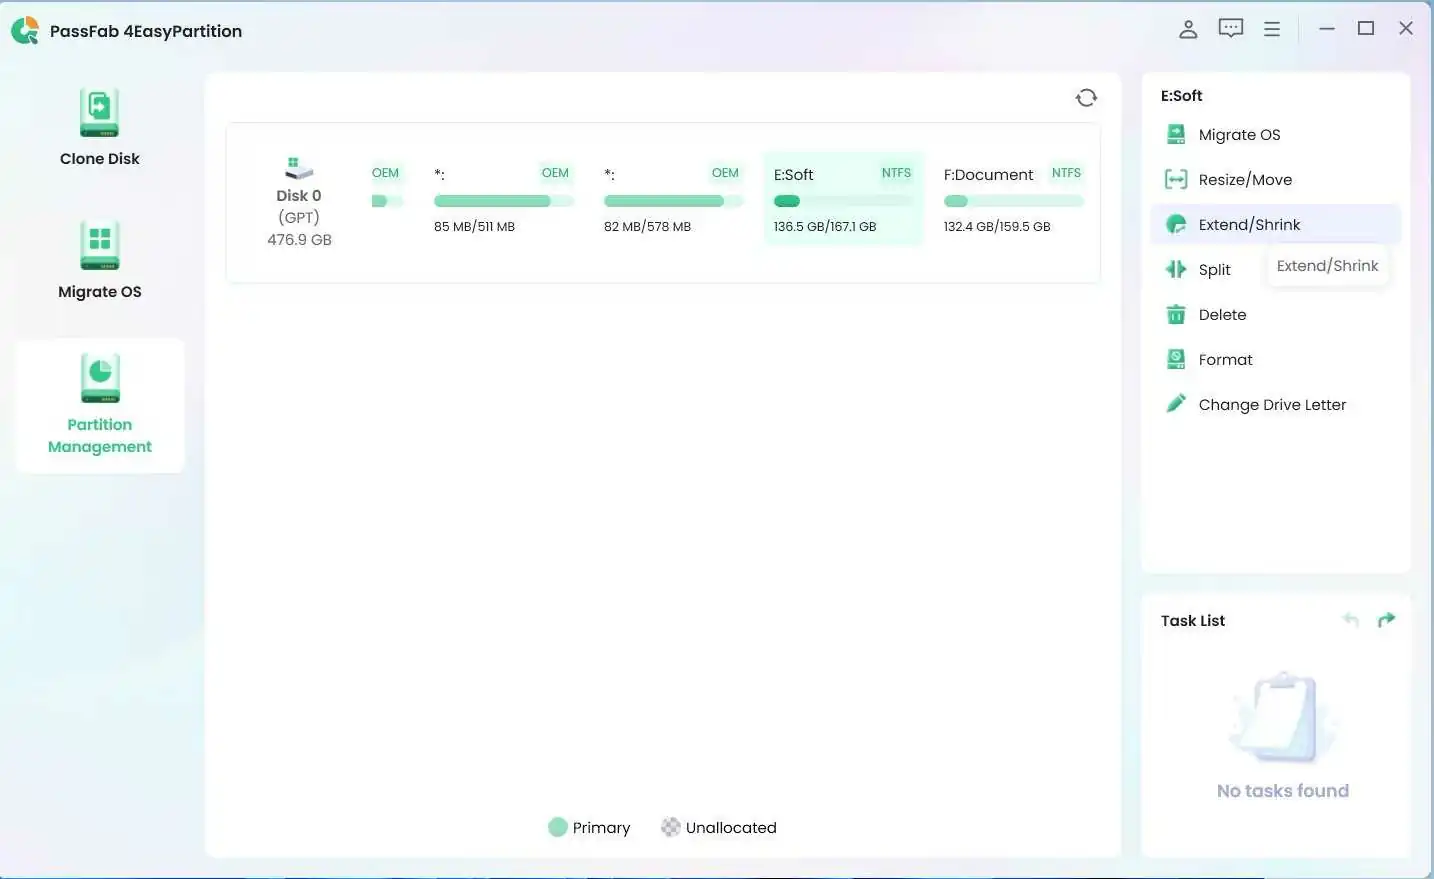Click the F:Document usage bar
Image resolution: width=1434 pixels, height=879 pixels.
[x=1013, y=201]
